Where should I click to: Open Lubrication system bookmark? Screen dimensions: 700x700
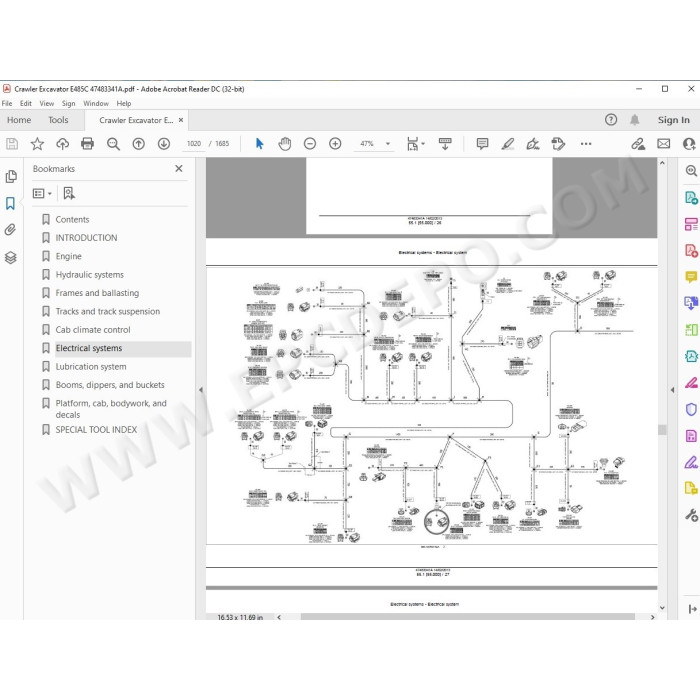(91, 367)
